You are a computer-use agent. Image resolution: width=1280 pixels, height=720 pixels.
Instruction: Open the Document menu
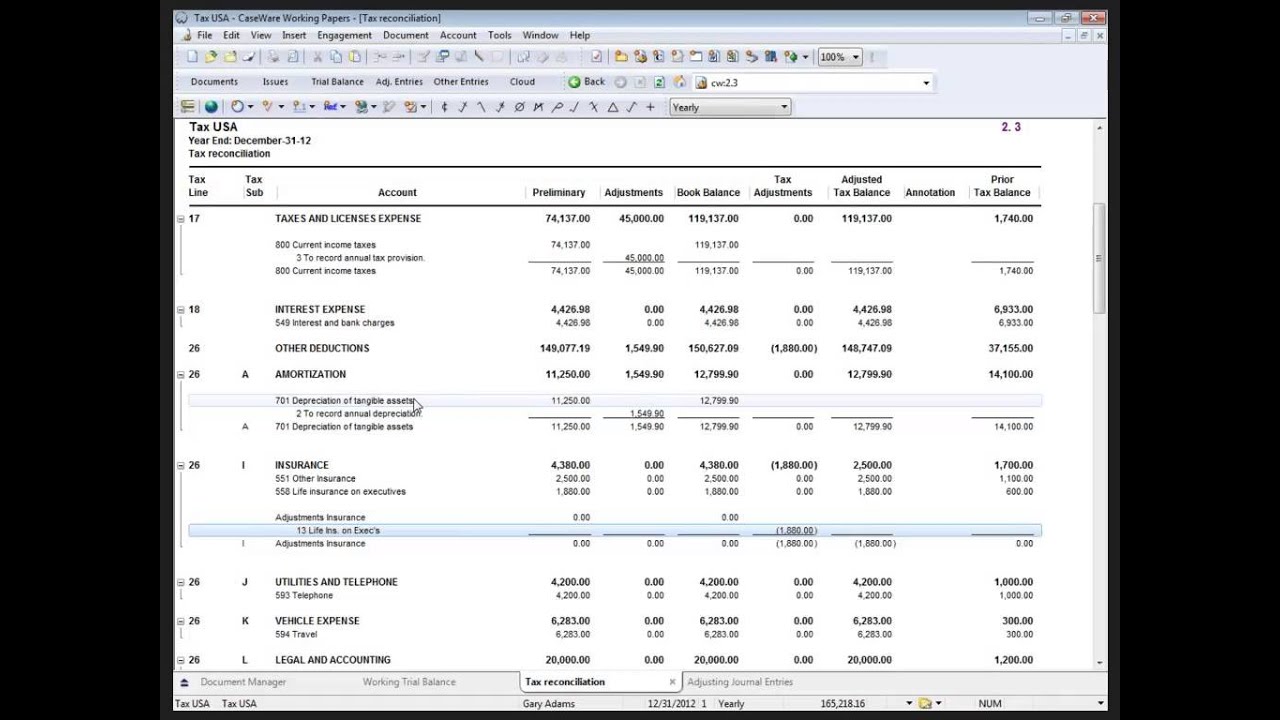pyautogui.click(x=405, y=35)
